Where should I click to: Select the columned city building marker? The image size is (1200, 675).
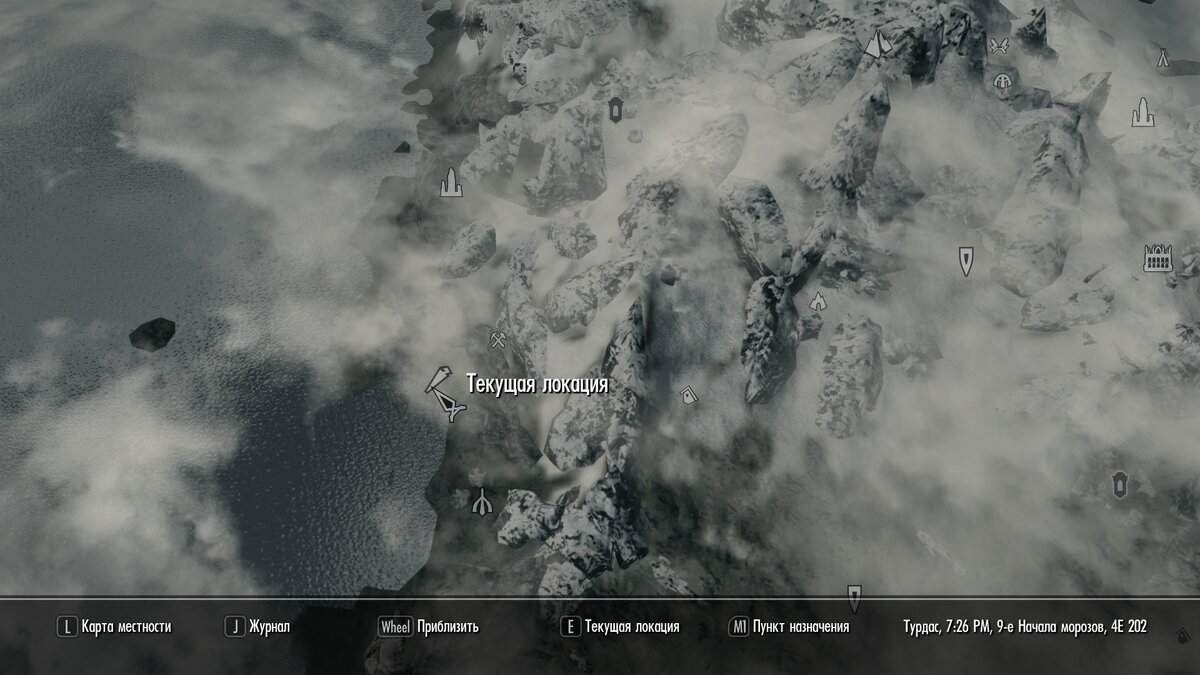(x=1157, y=258)
